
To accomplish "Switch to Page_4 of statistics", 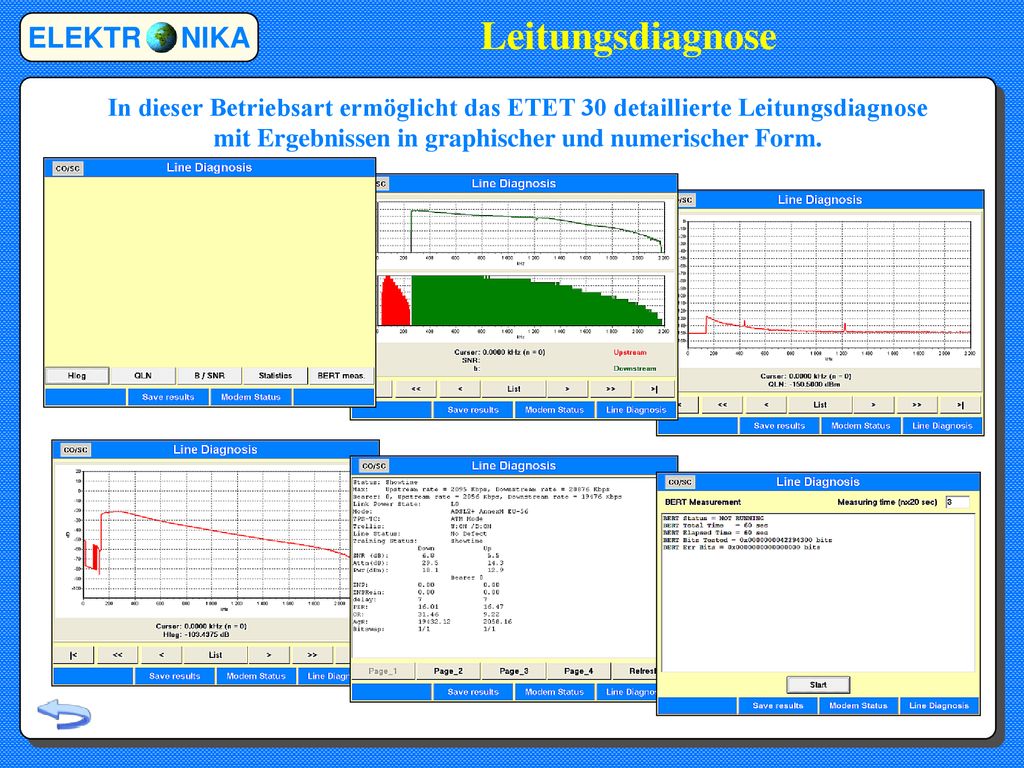I will [x=579, y=671].
